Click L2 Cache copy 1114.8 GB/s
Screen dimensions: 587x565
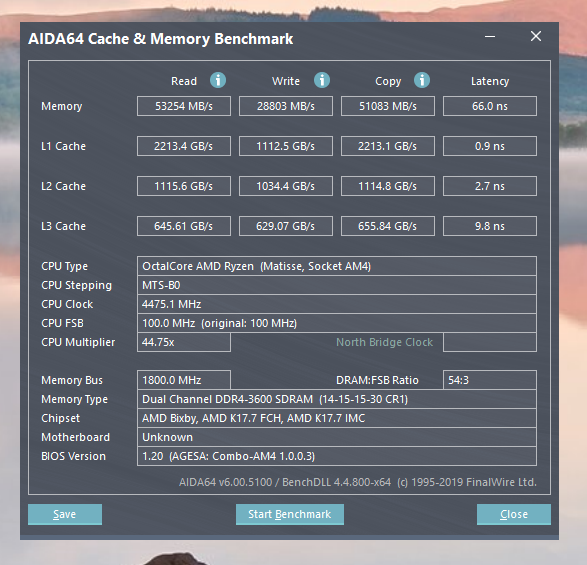click(388, 186)
